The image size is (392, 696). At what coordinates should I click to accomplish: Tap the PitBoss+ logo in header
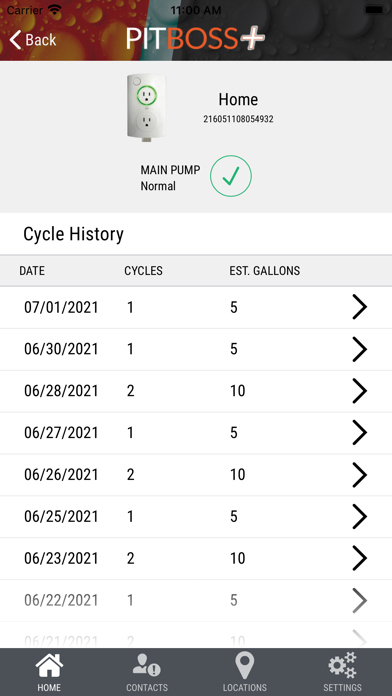(x=195, y=38)
